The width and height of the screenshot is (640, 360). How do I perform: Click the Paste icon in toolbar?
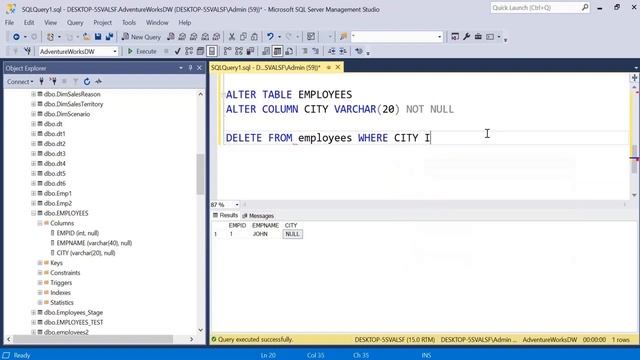click(x=254, y=37)
